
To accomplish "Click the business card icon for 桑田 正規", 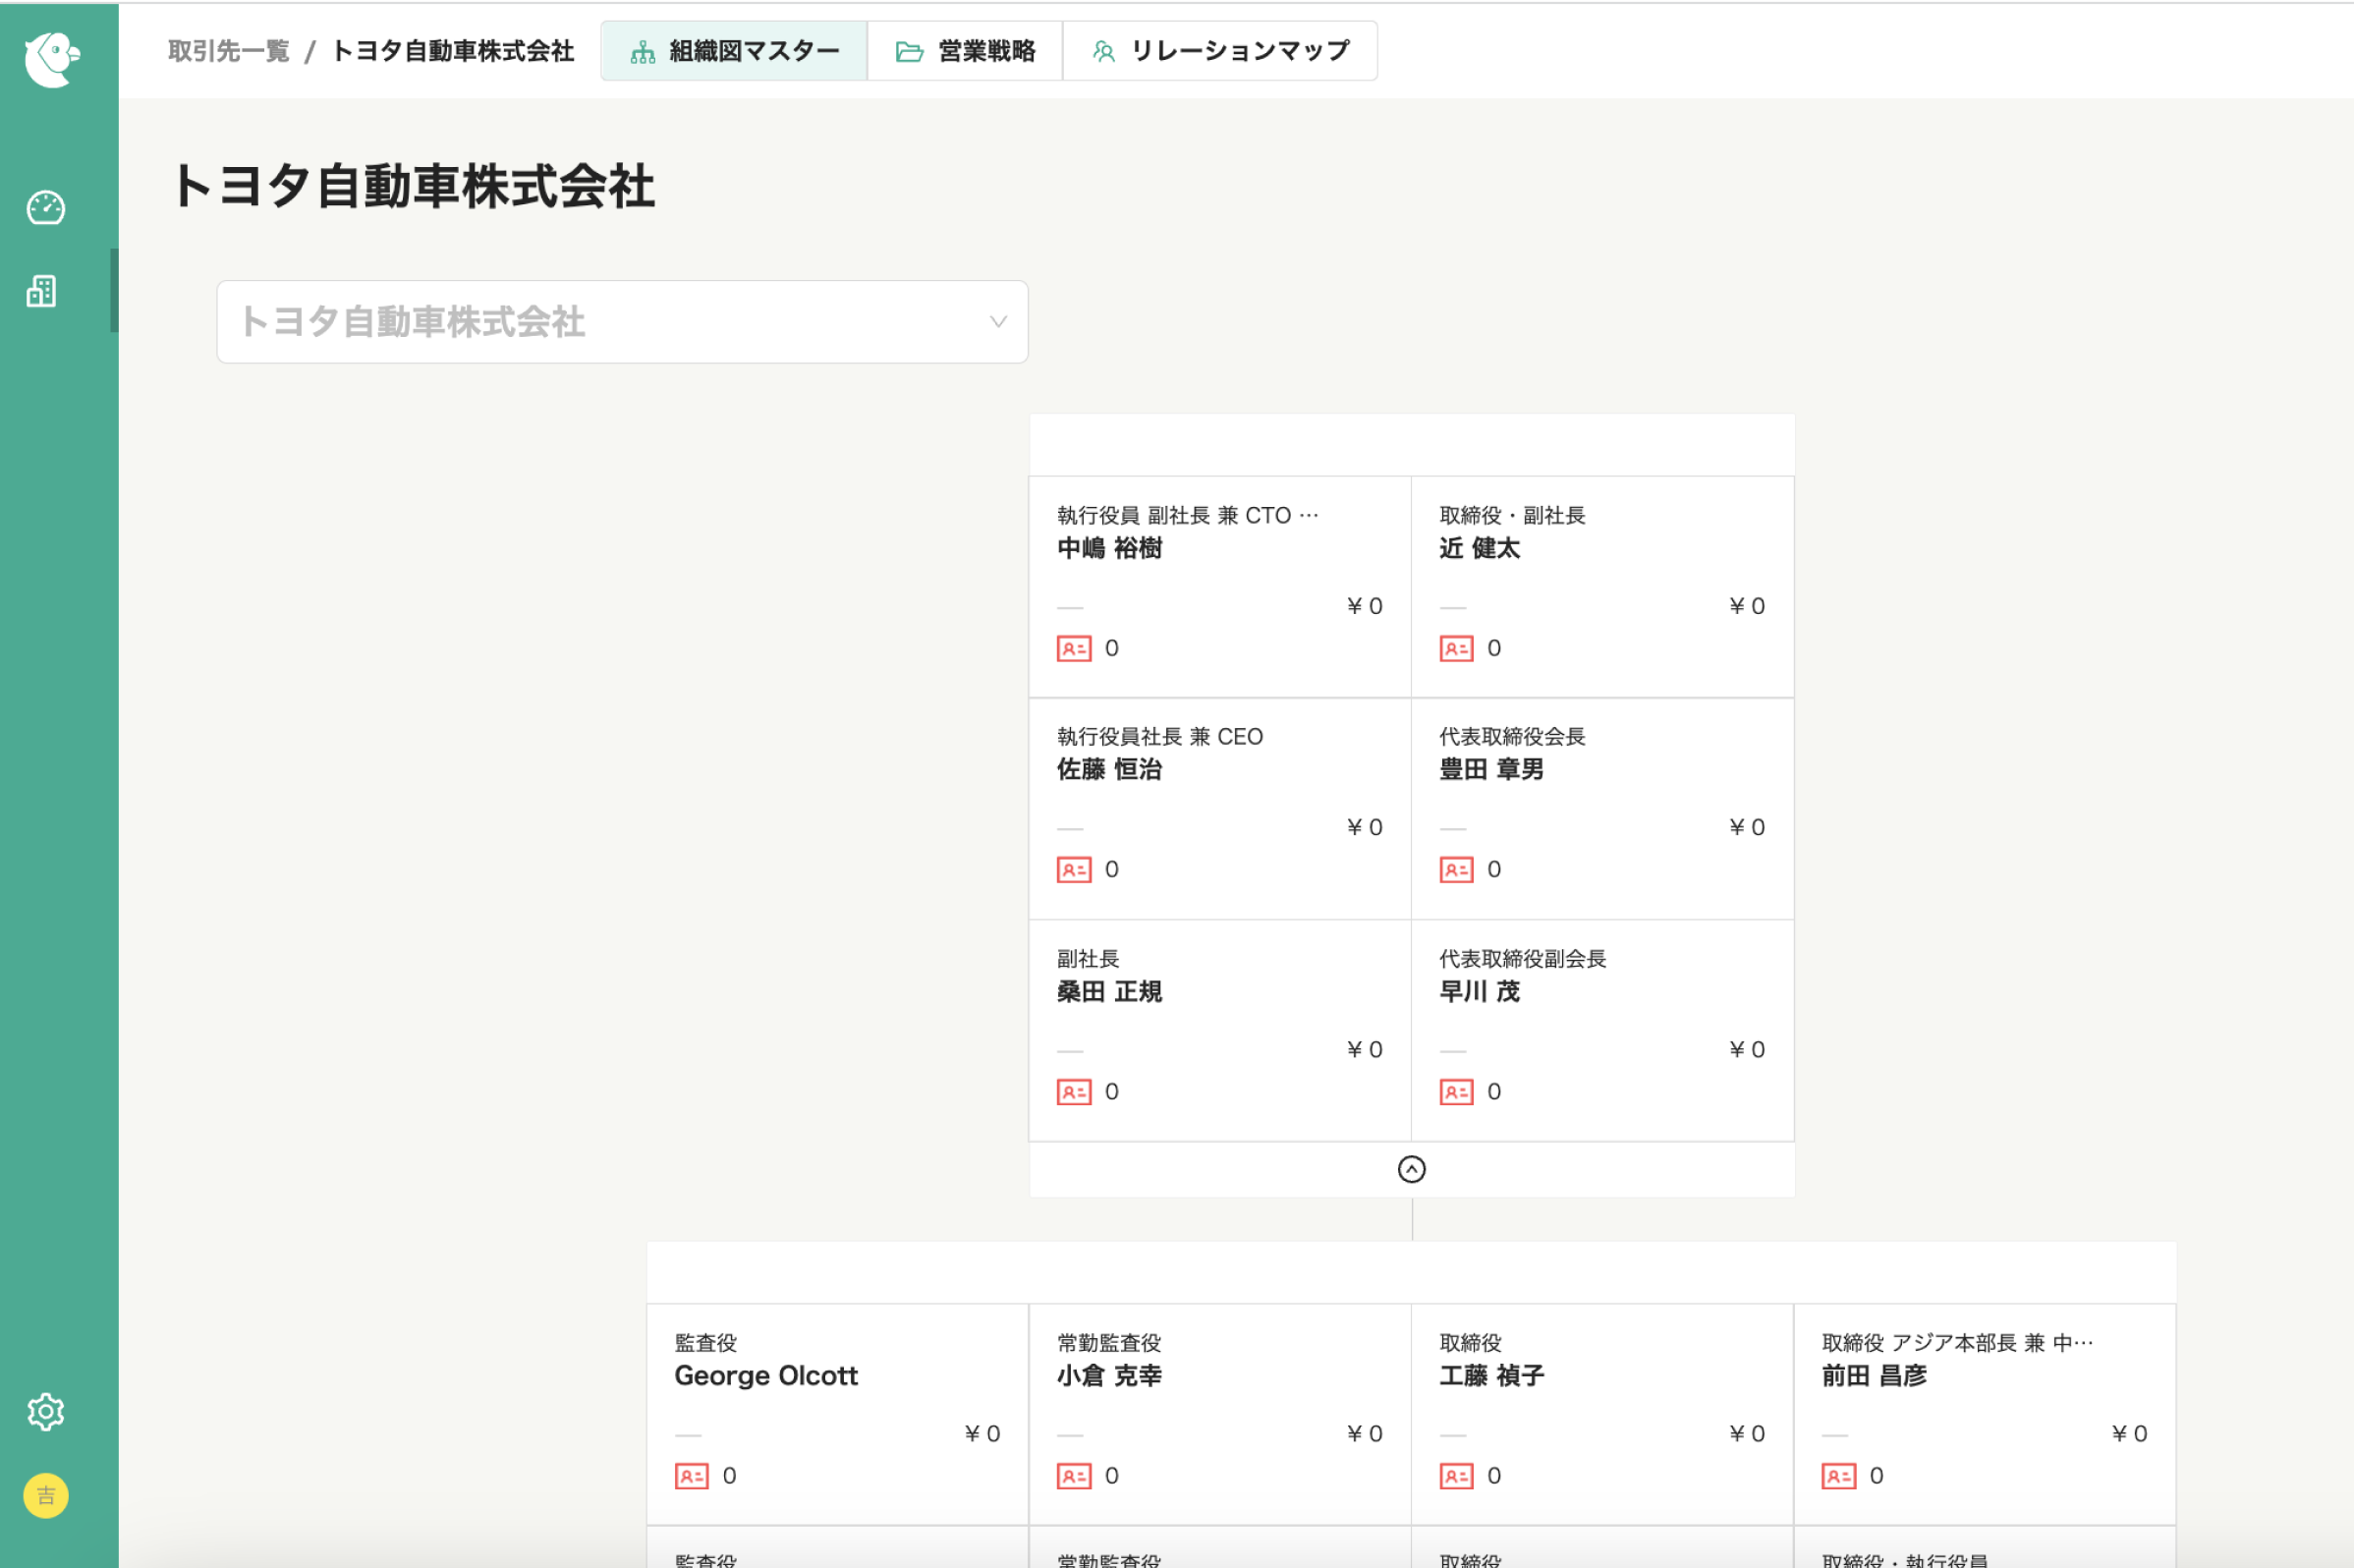I will [1074, 1092].
